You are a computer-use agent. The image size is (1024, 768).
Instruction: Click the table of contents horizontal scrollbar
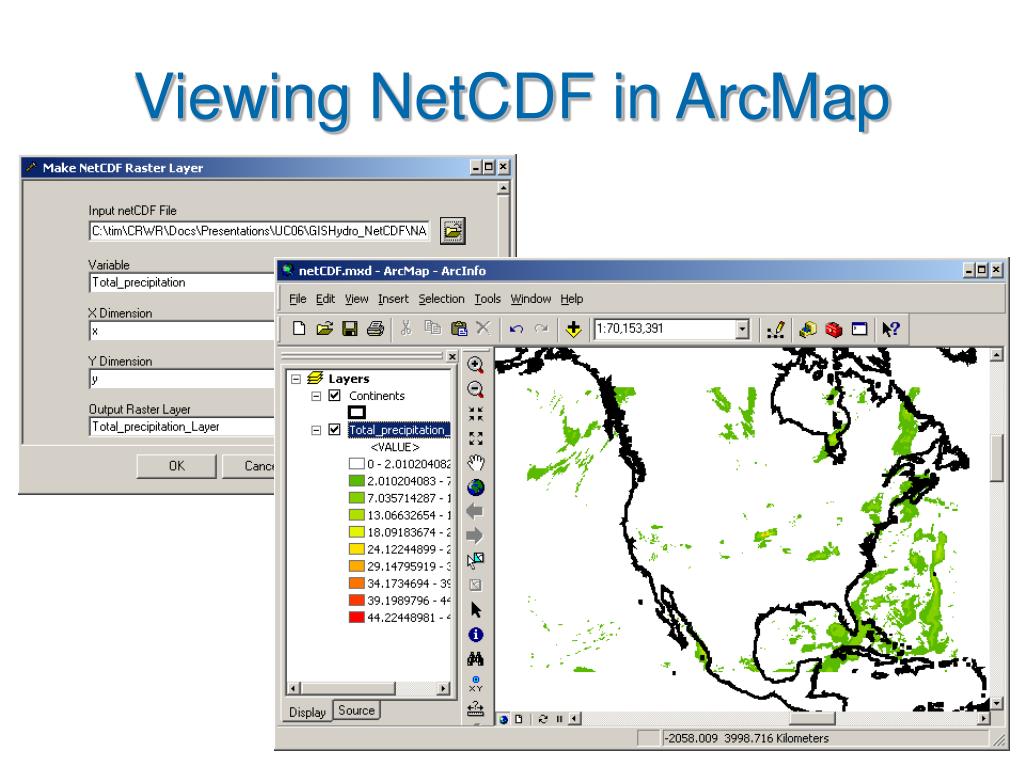(x=370, y=688)
